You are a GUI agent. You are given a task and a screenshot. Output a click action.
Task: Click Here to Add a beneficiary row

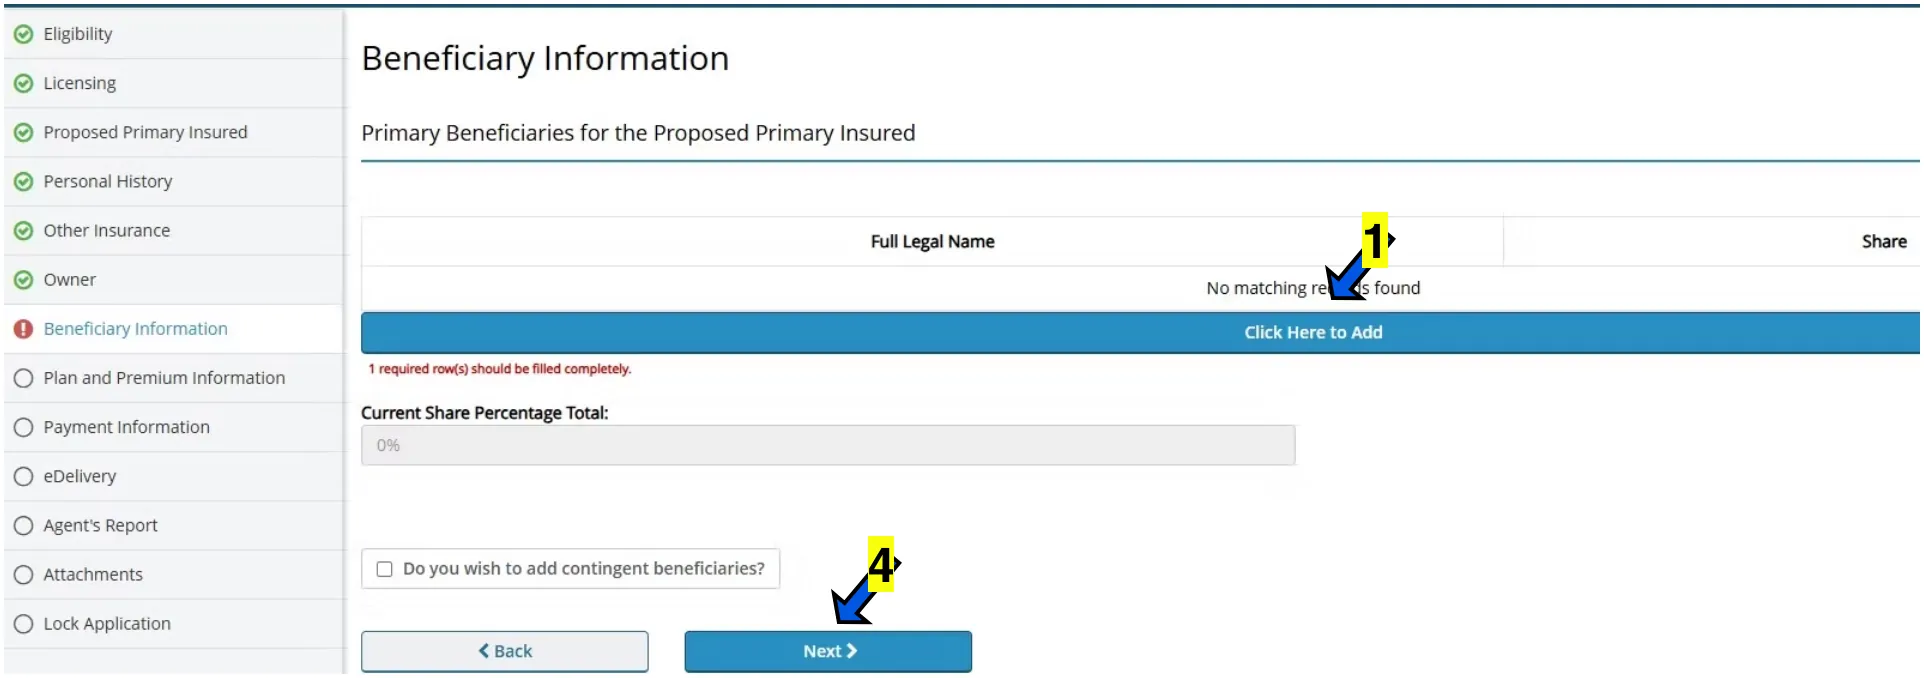pos(1140,332)
